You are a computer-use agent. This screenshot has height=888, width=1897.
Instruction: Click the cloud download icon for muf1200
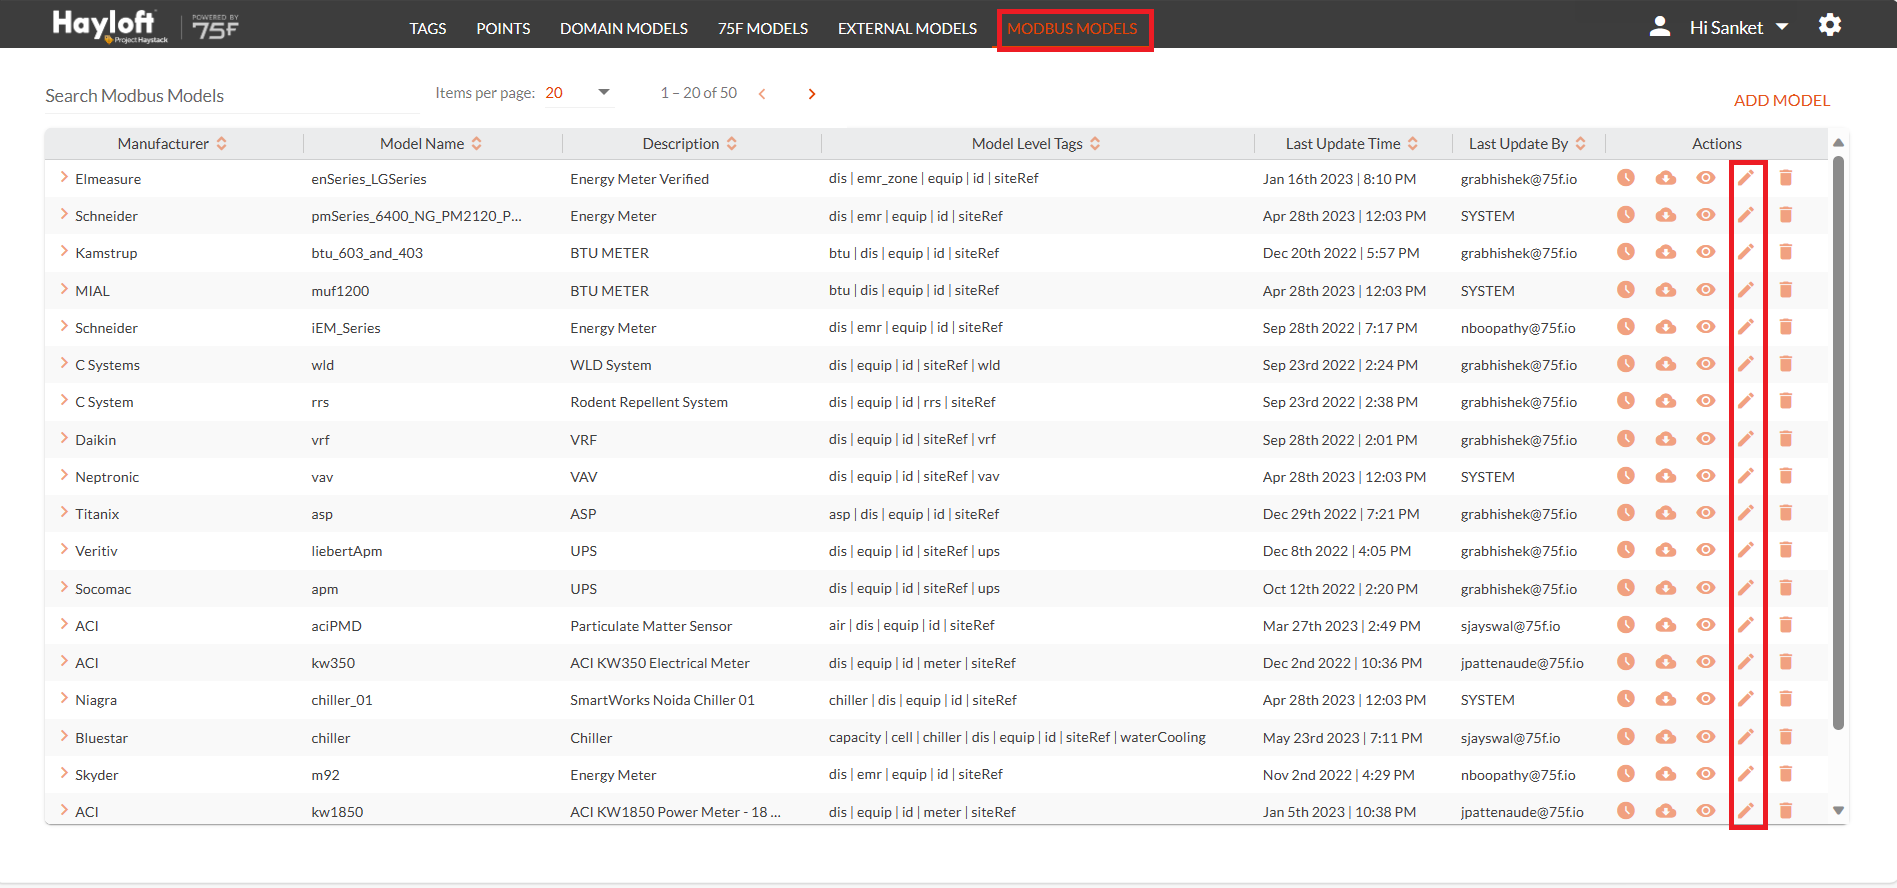(1666, 290)
